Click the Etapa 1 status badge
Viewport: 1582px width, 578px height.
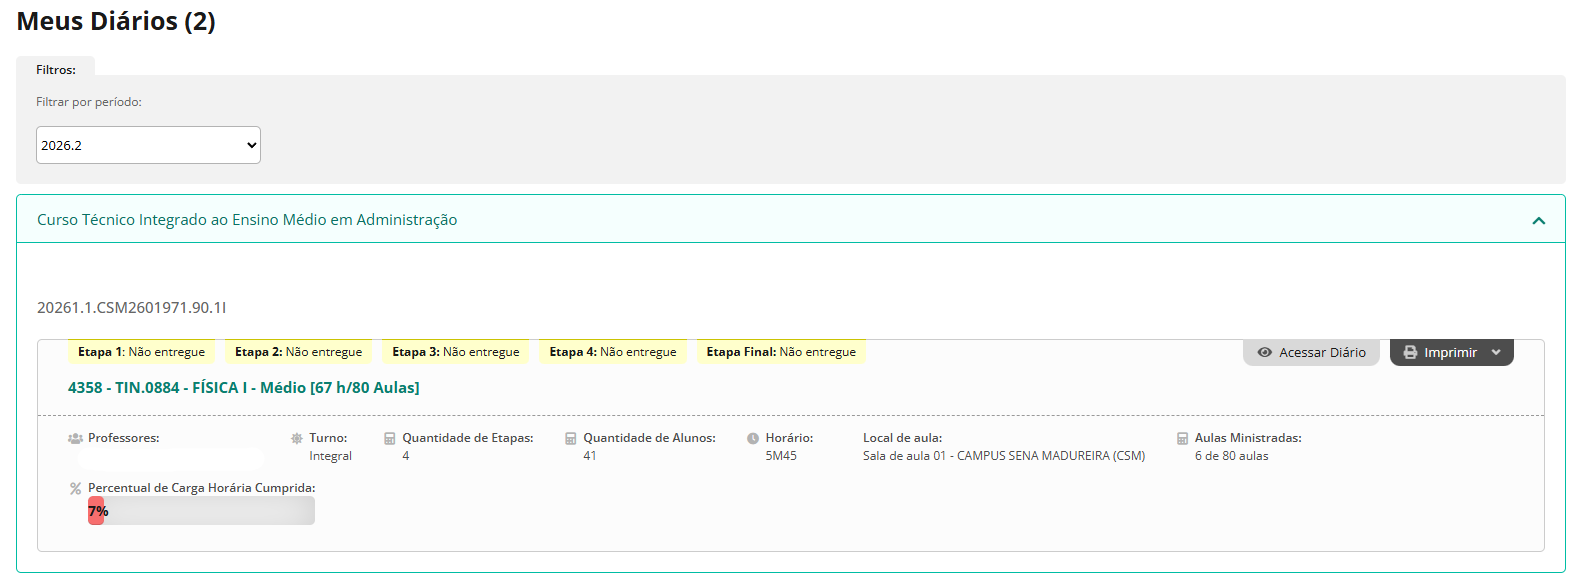(x=141, y=352)
